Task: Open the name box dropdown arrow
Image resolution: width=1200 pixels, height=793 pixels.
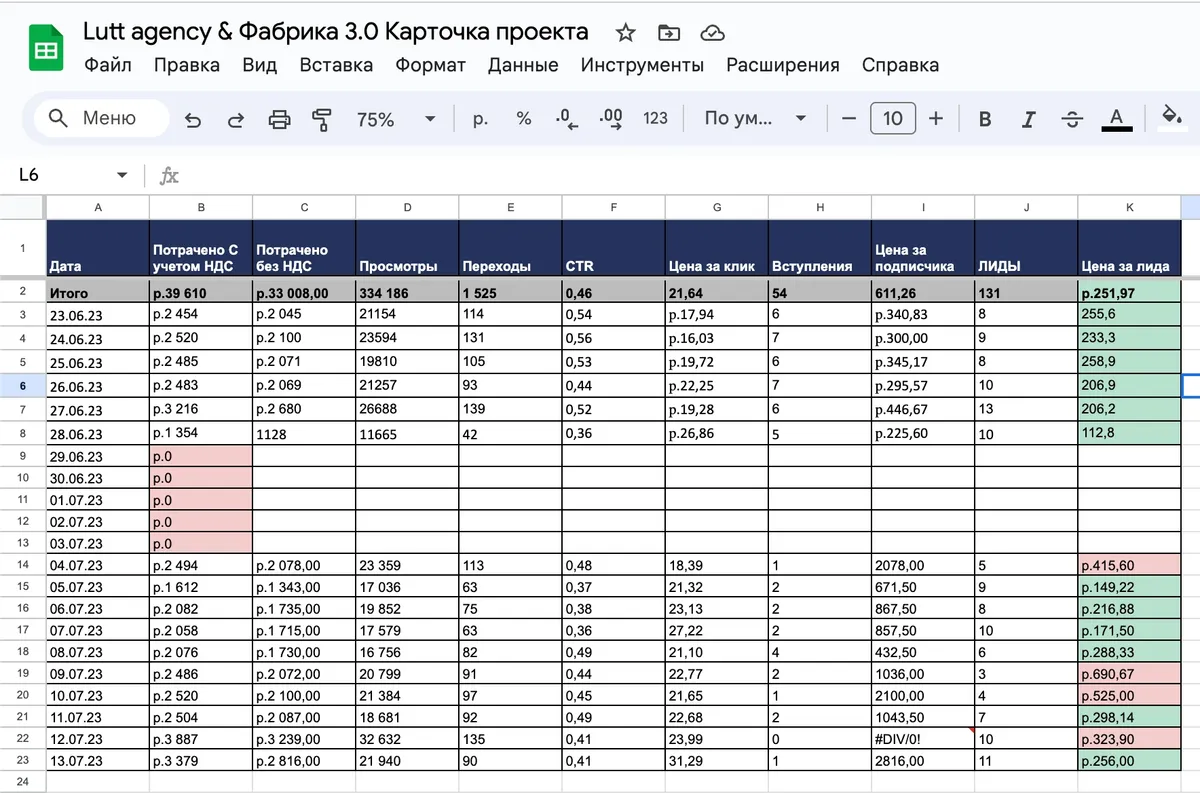Action: pyautogui.click(x=122, y=175)
